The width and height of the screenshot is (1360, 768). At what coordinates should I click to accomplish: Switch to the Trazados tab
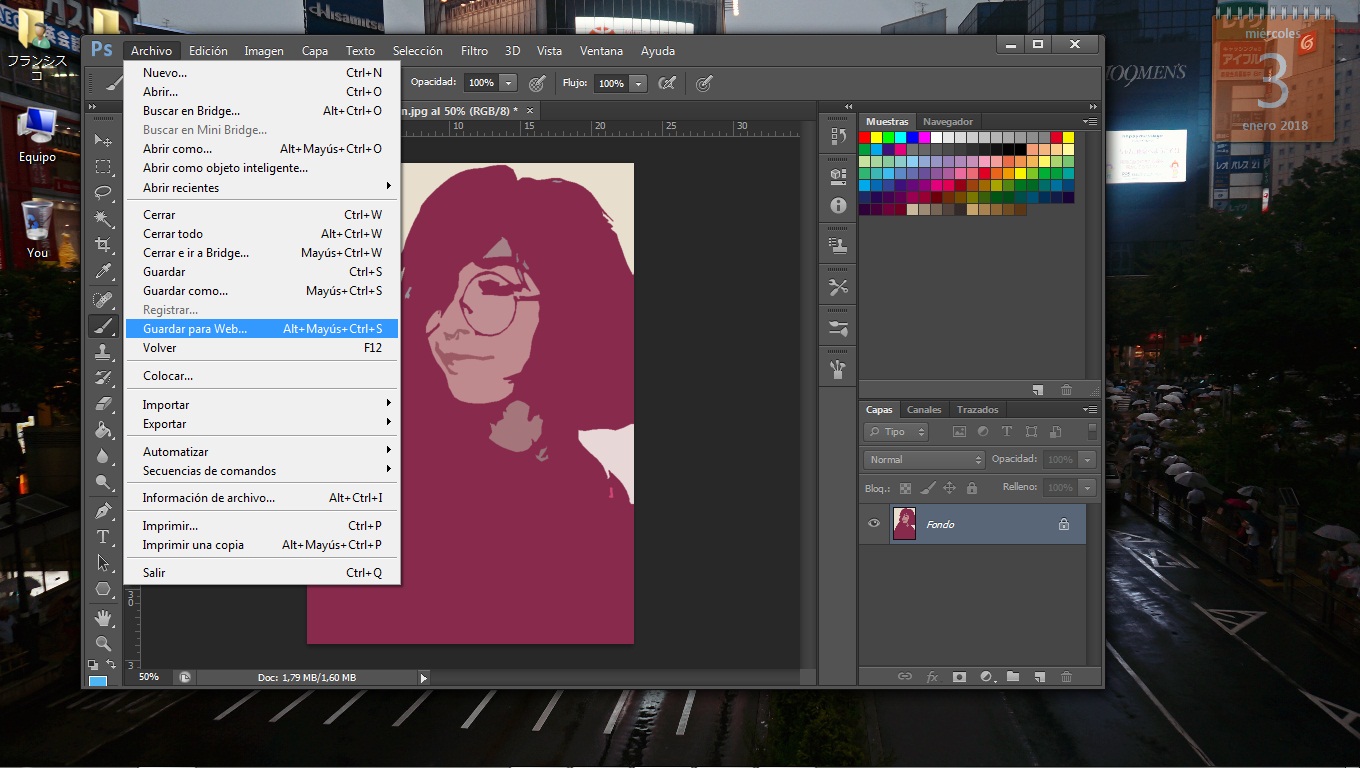977,409
